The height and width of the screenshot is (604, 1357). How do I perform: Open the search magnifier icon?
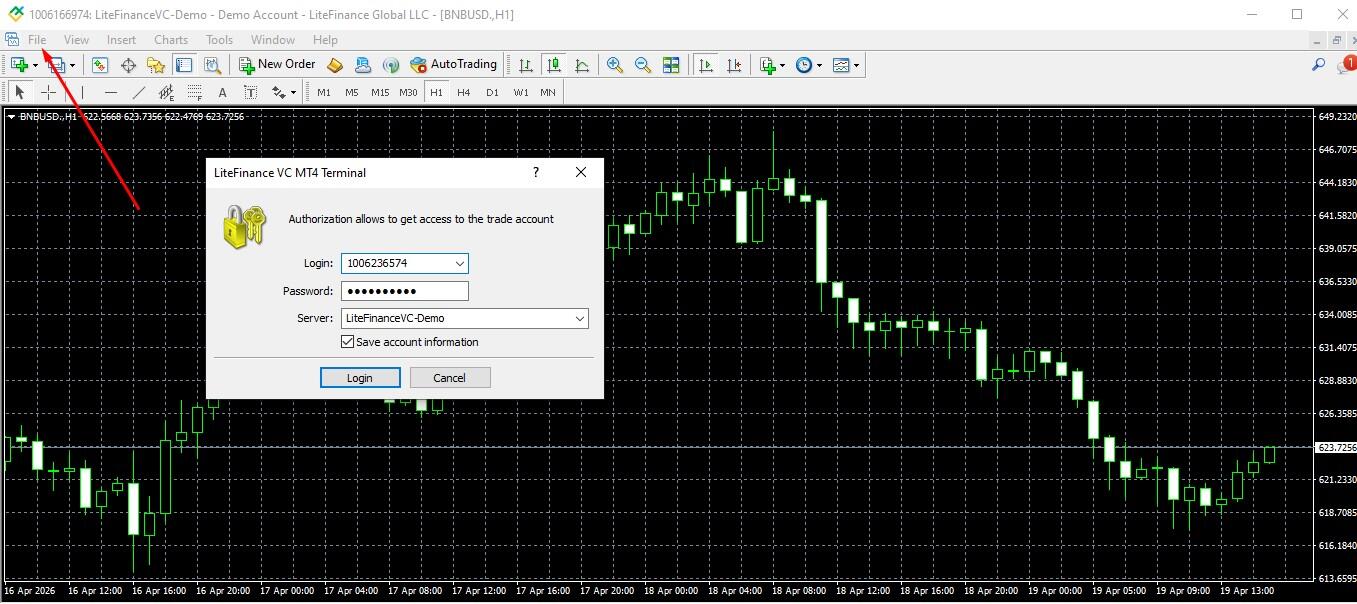pyautogui.click(x=1318, y=65)
